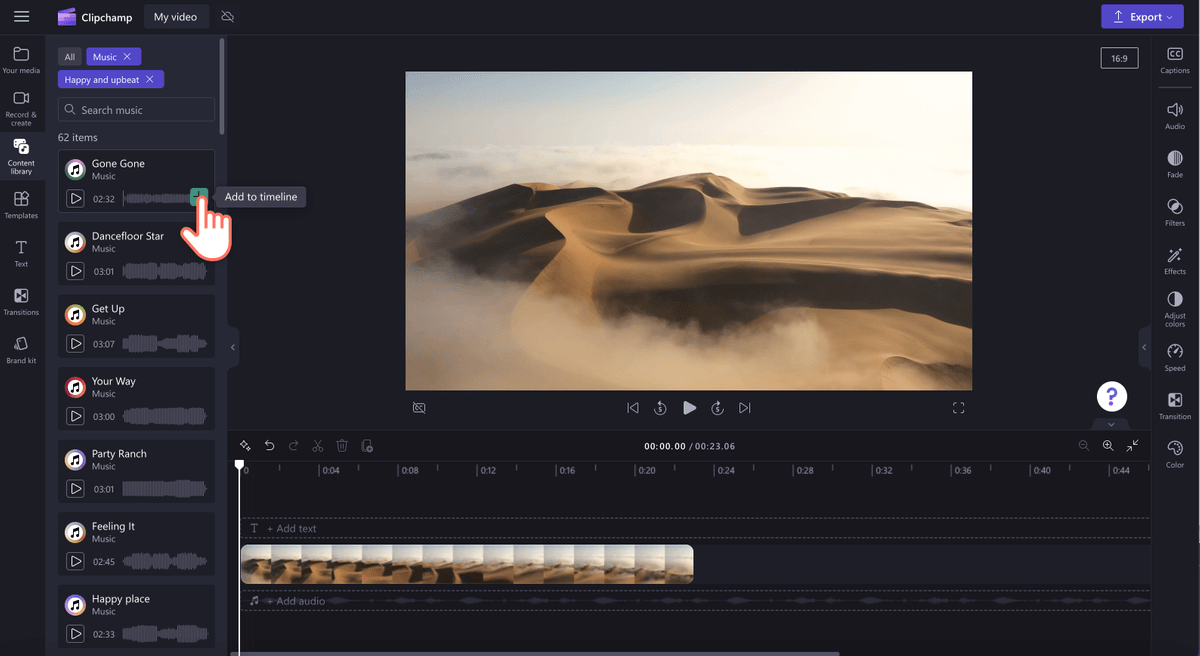
Task: Open the Captions panel
Action: click(1174, 60)
